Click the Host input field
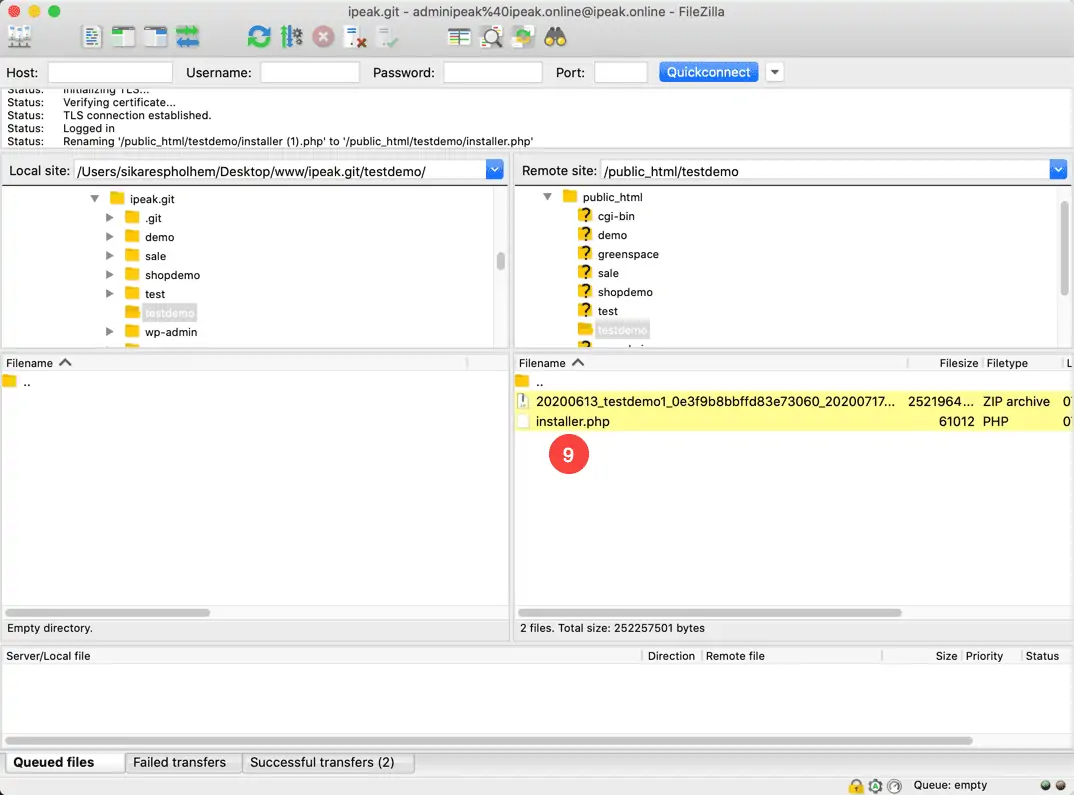The image size is (1074, 795). [x=110, y=72]
